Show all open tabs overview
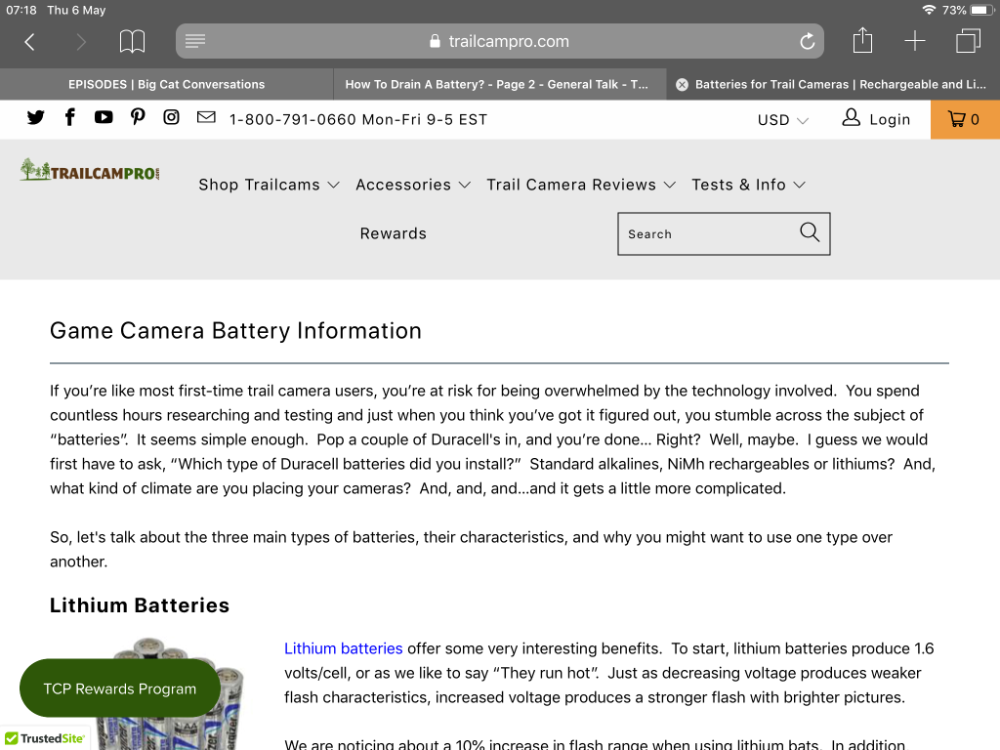Image resolution: width=1000 pixels, height=750 pixels. pos(968,41)
